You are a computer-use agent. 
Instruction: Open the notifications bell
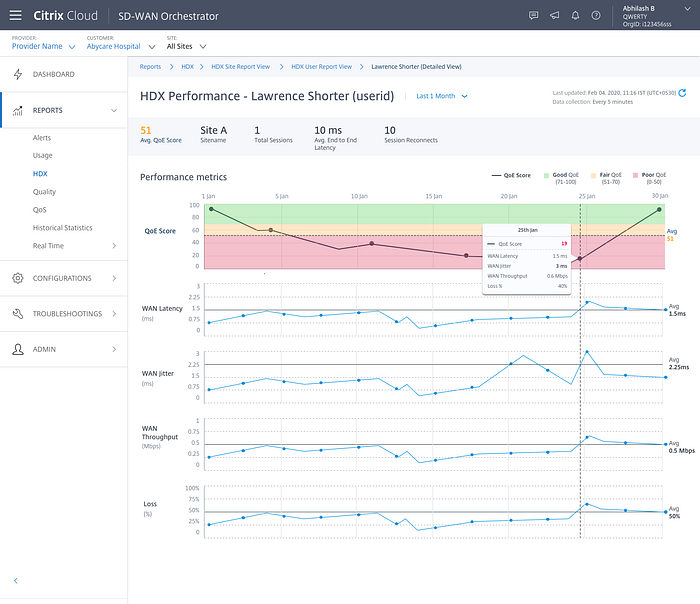tap(575, 16)
